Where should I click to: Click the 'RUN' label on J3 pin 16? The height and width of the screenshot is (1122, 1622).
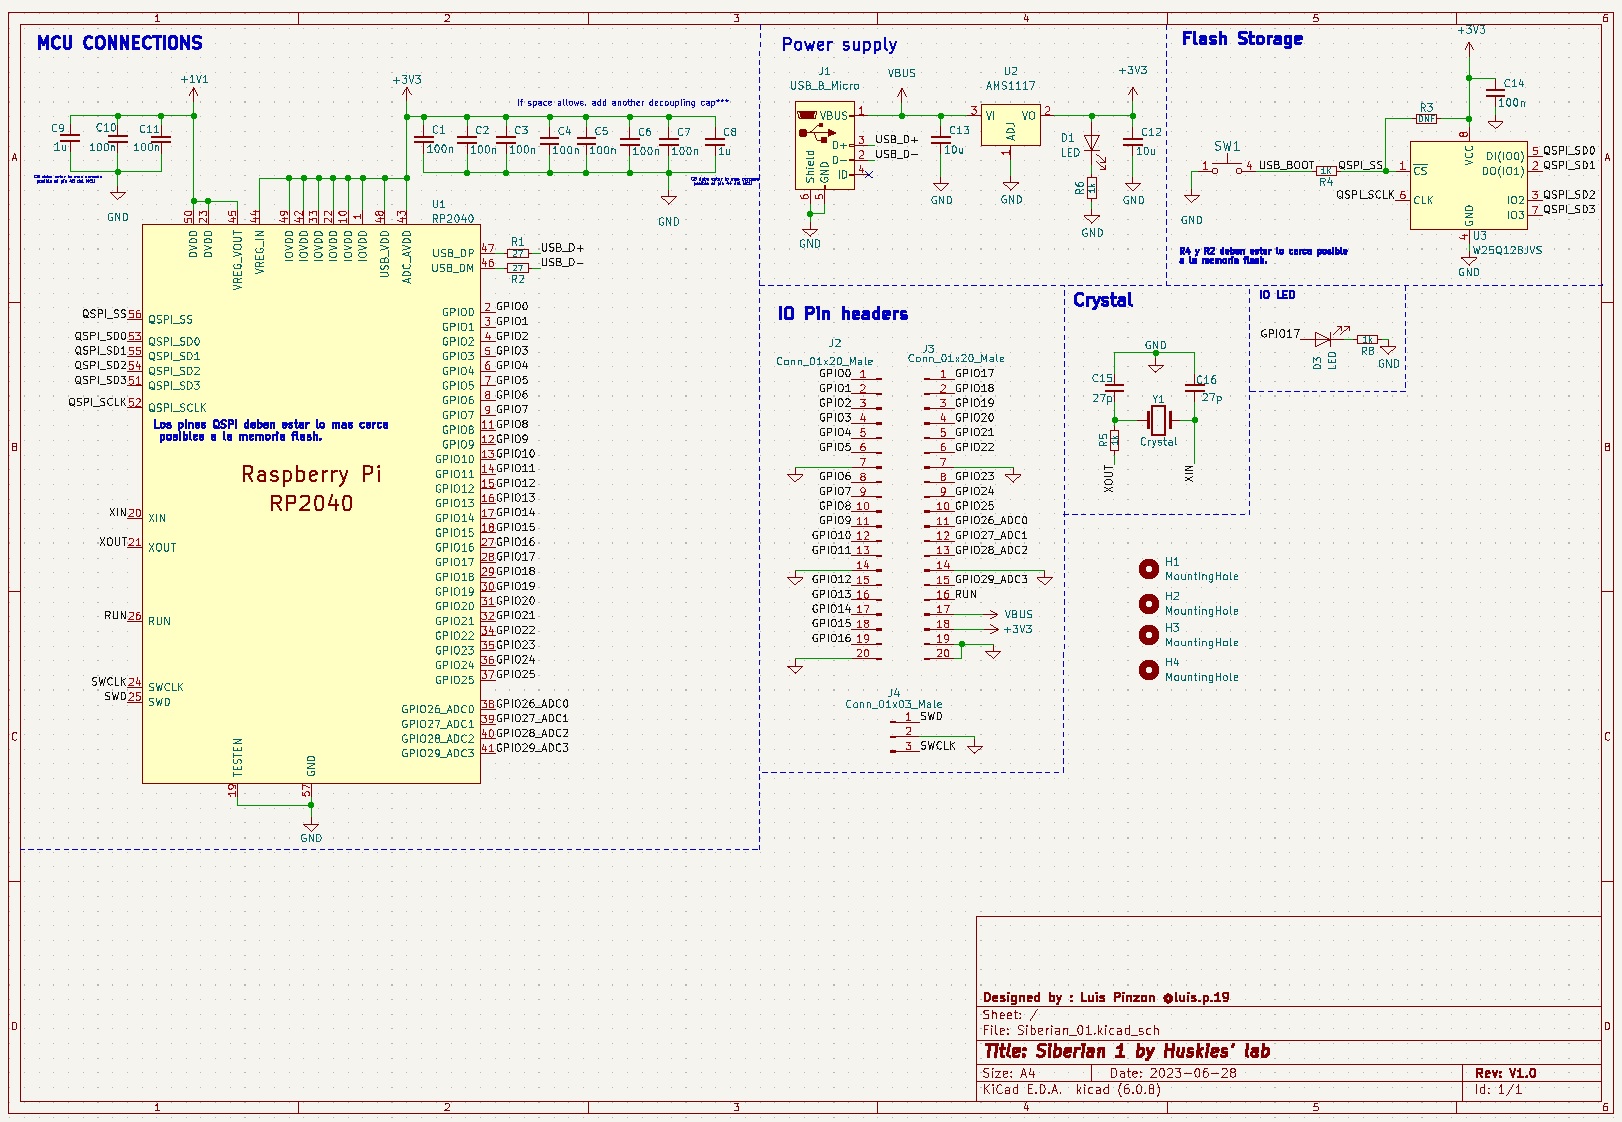pyautogui.click(x=966, y=594)
